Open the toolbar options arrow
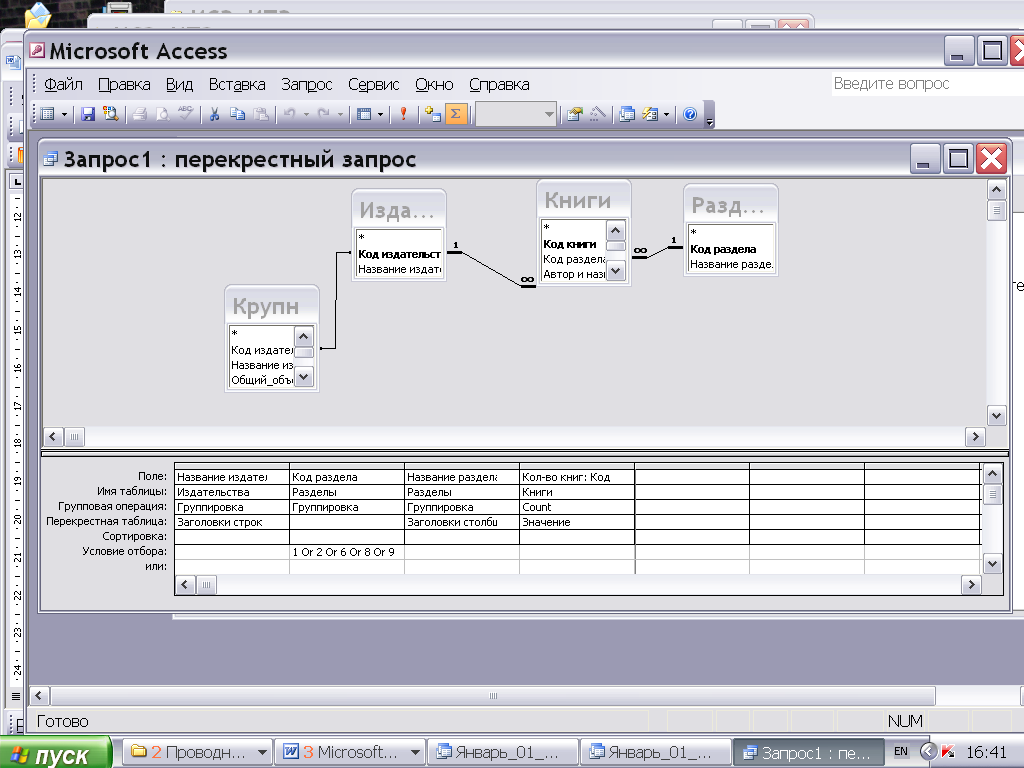Image resolution: width=1024 pixels, height=768 pixels. [710, 116]
